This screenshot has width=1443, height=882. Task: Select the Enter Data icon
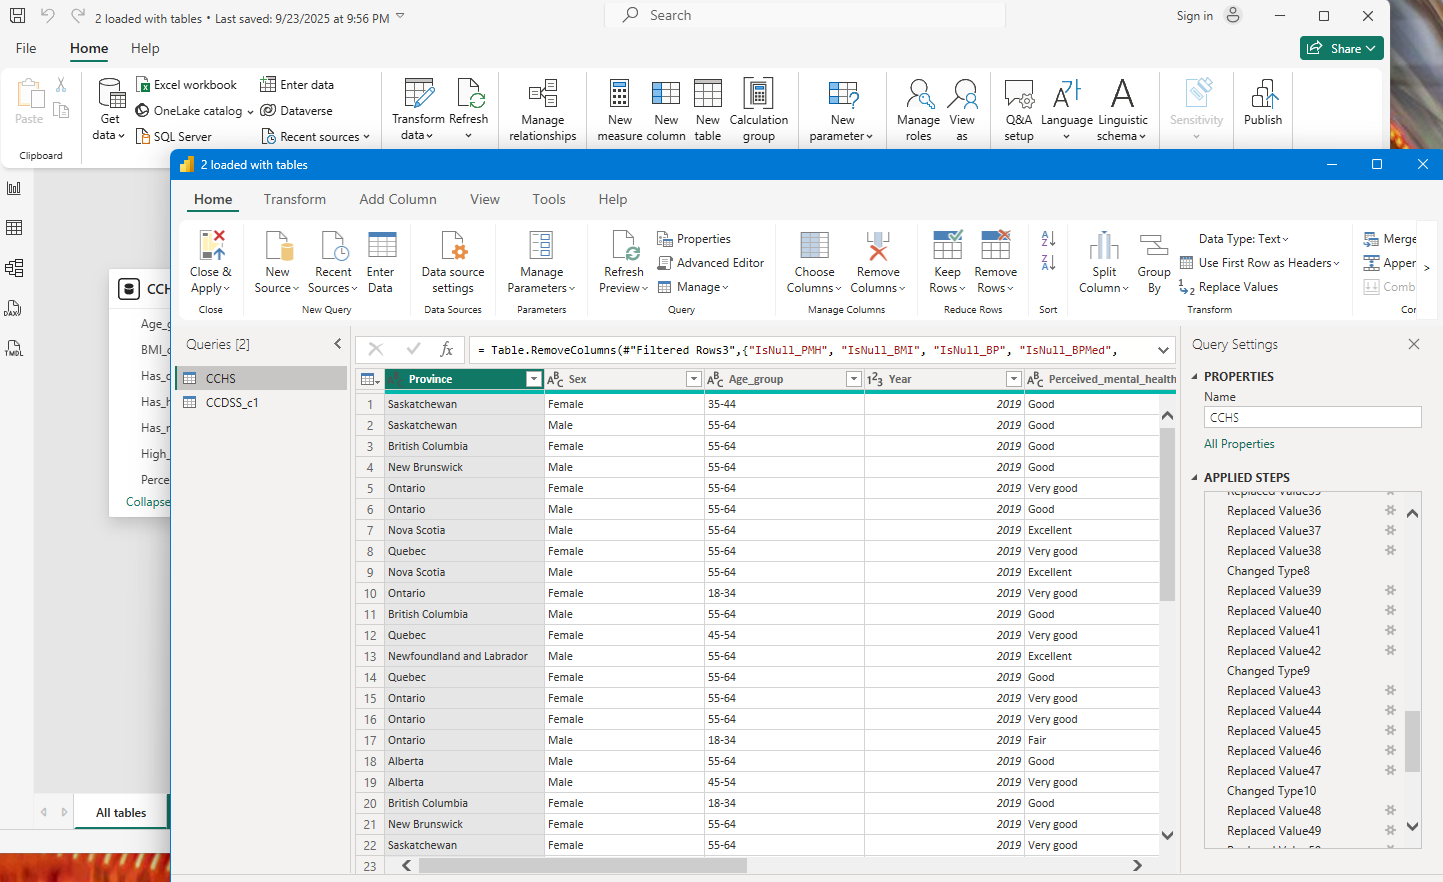click(x=381, y=246)
